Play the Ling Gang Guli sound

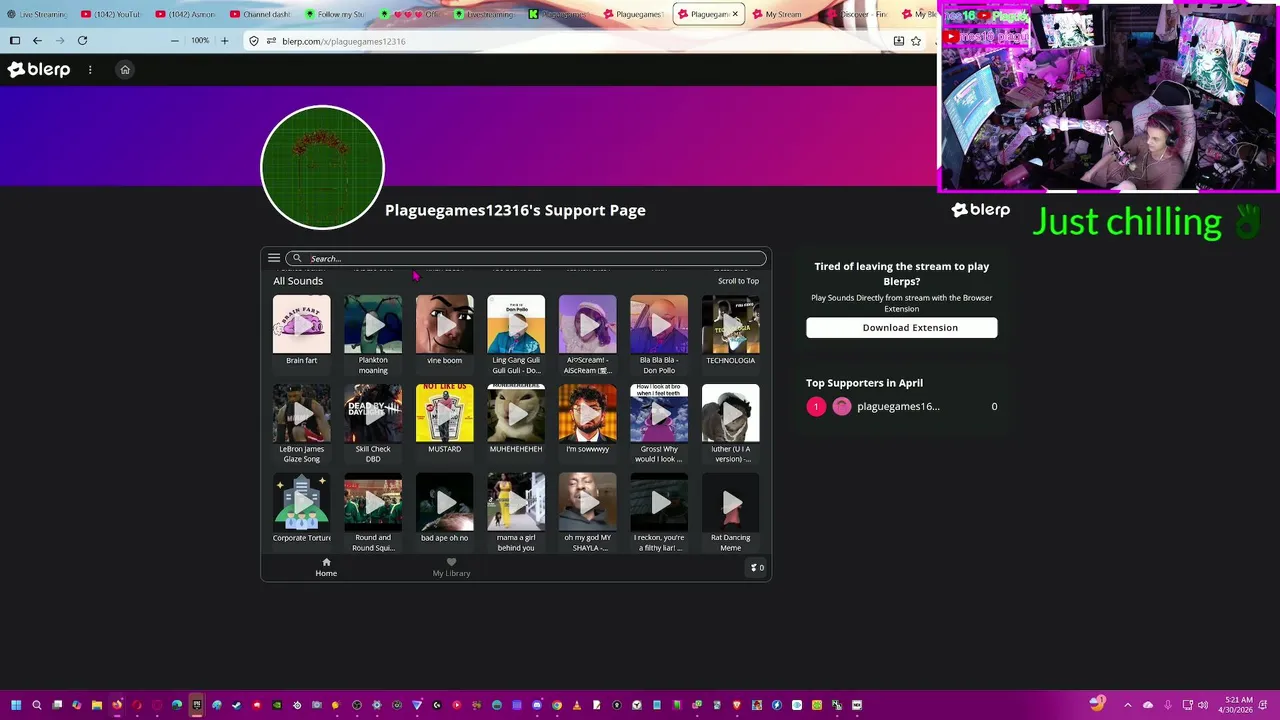[x=516, y=324]
